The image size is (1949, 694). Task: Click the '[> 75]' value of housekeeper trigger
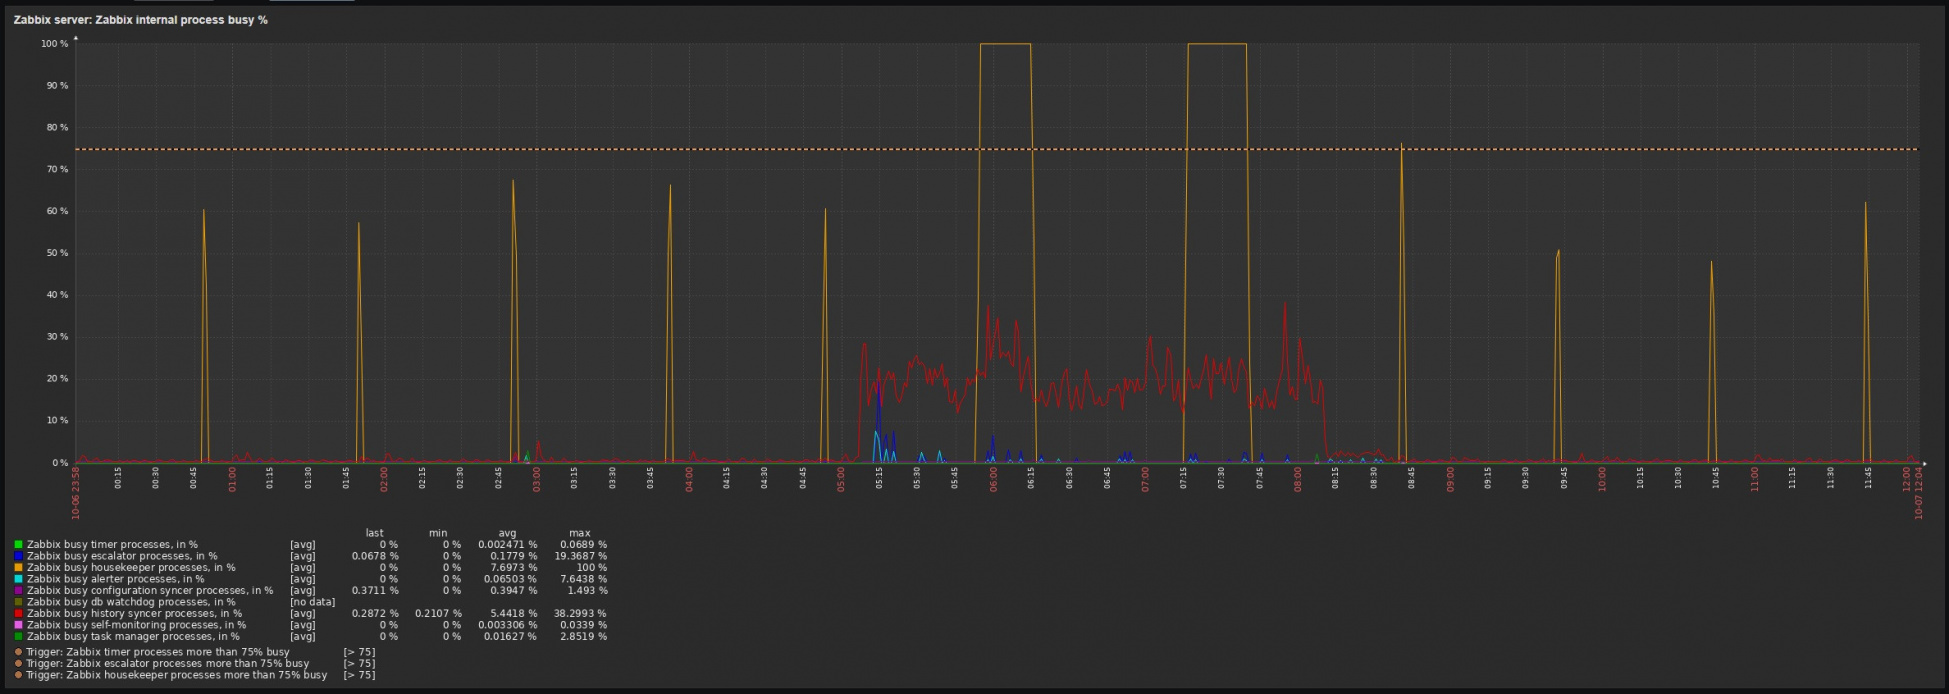click(359, 675)
